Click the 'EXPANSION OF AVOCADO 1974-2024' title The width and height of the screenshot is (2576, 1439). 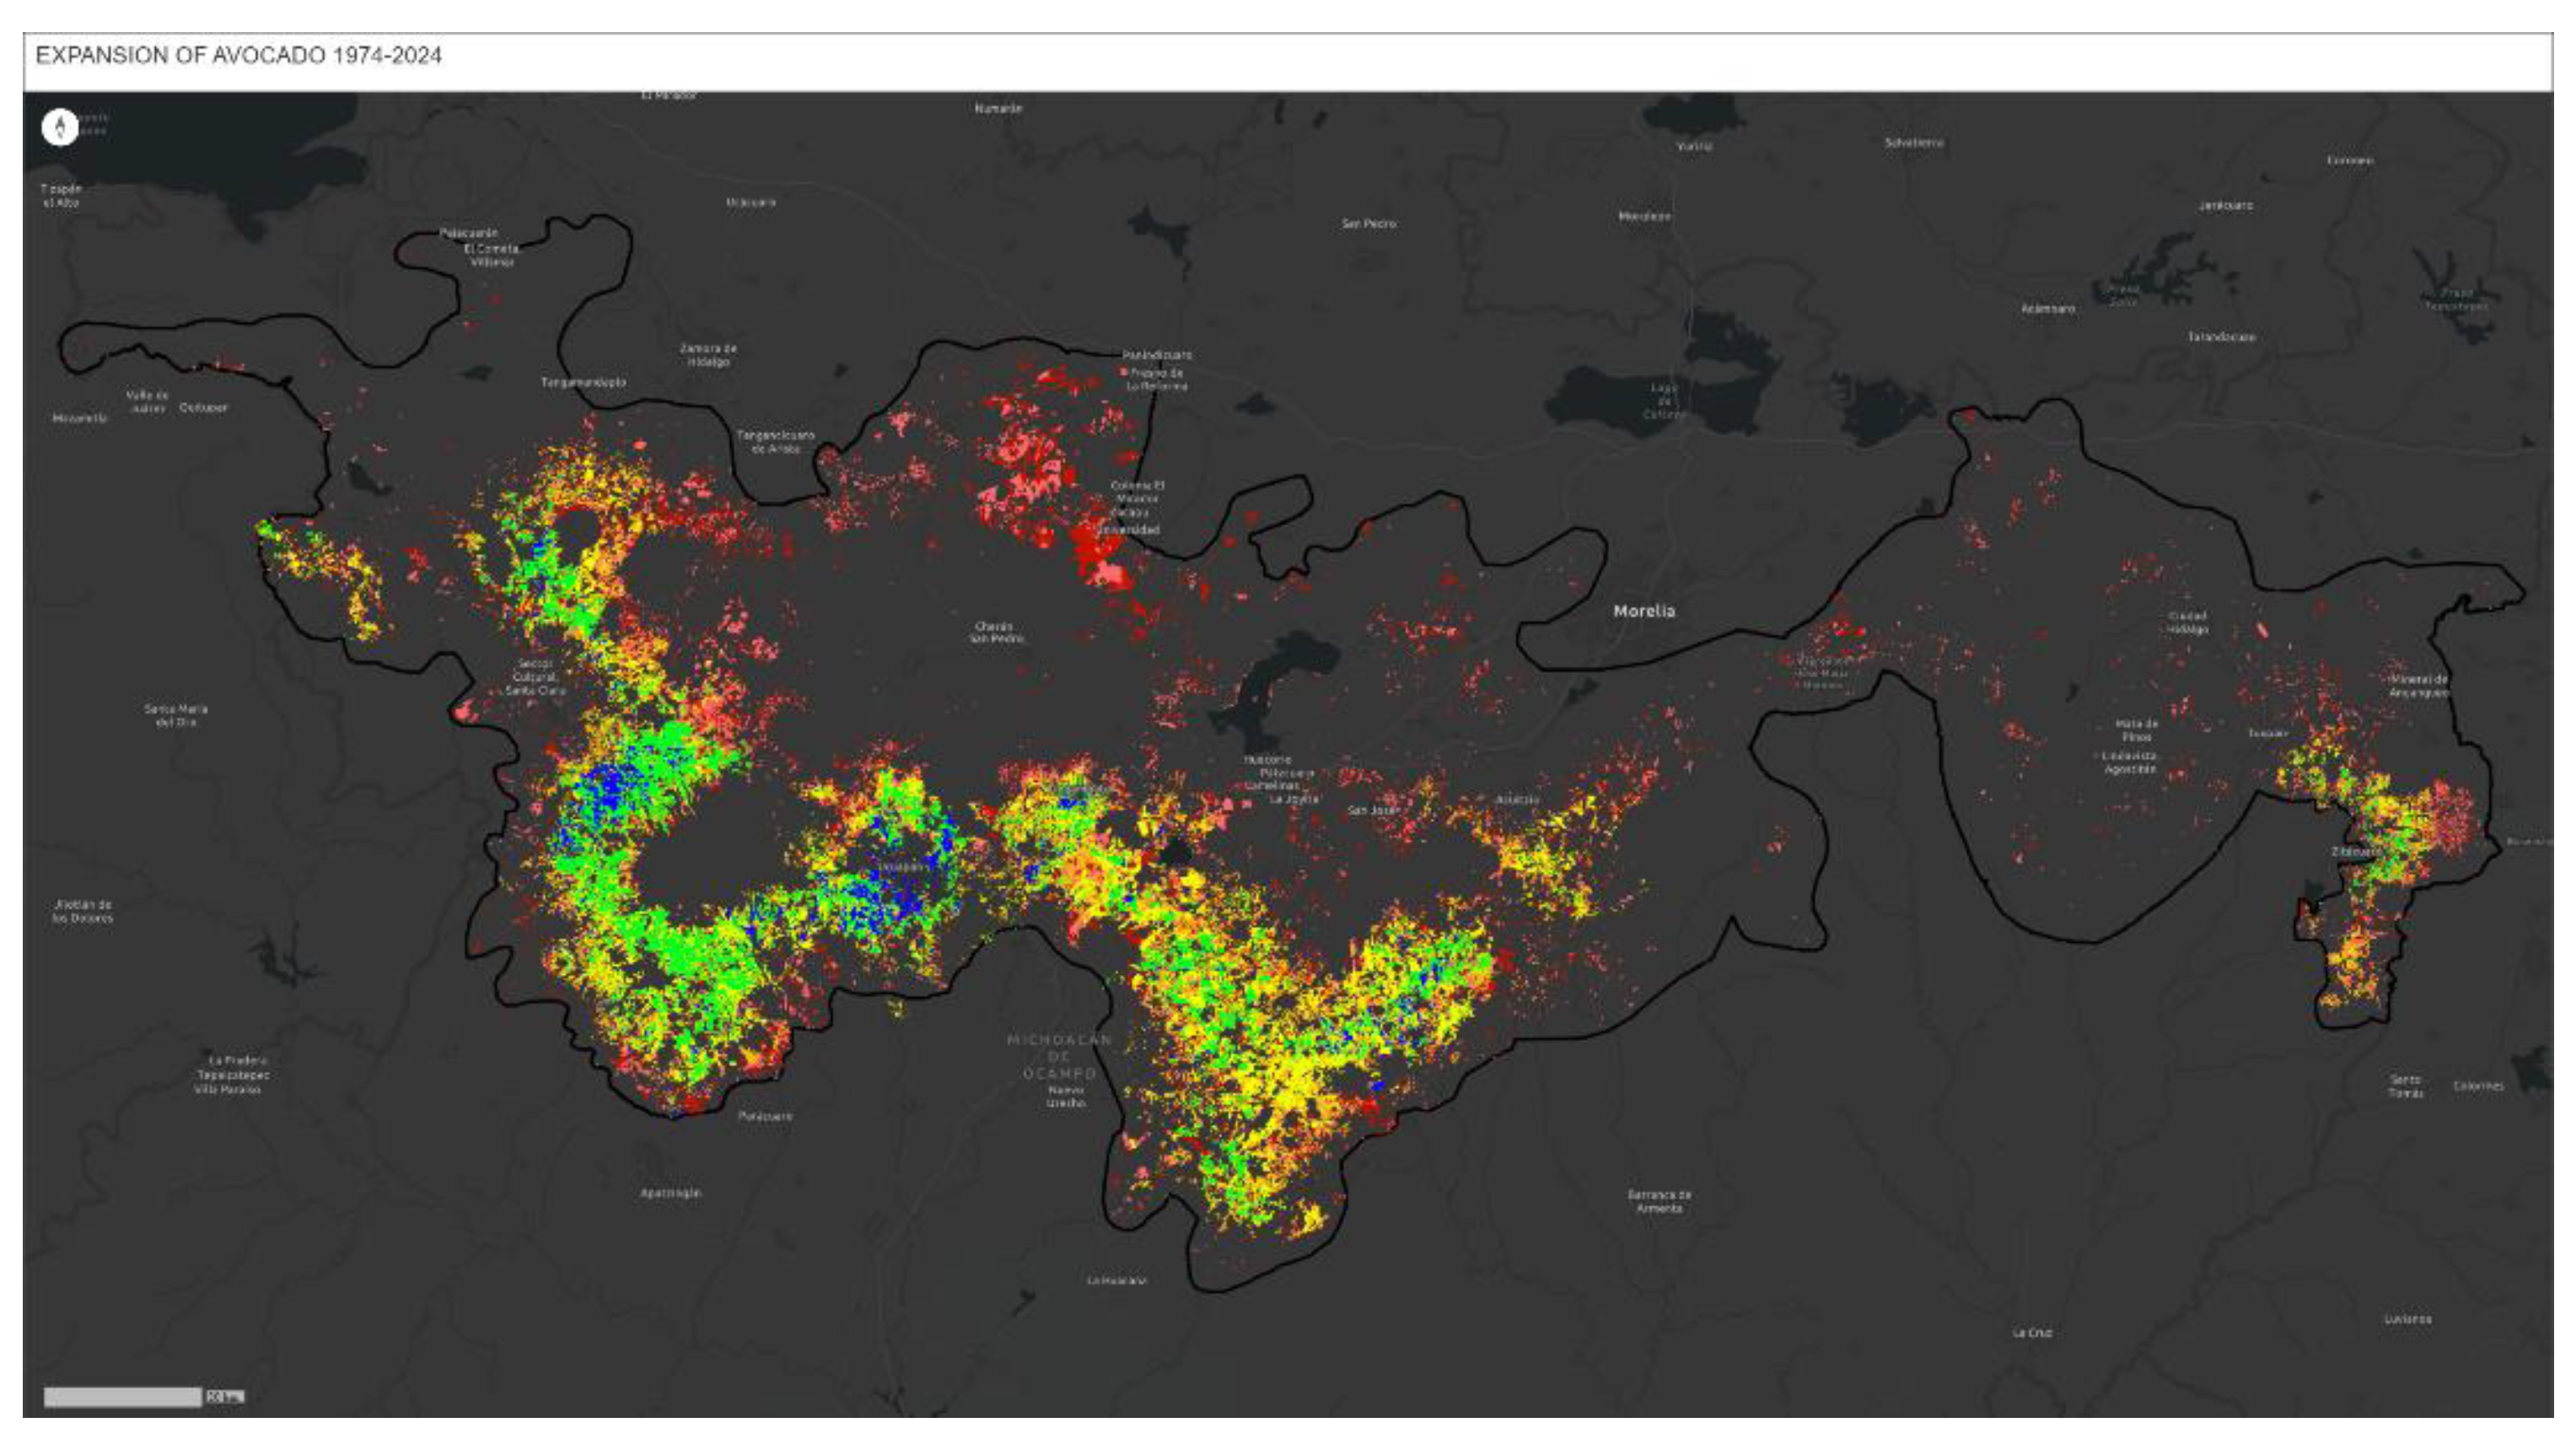[x=238, y=55]
